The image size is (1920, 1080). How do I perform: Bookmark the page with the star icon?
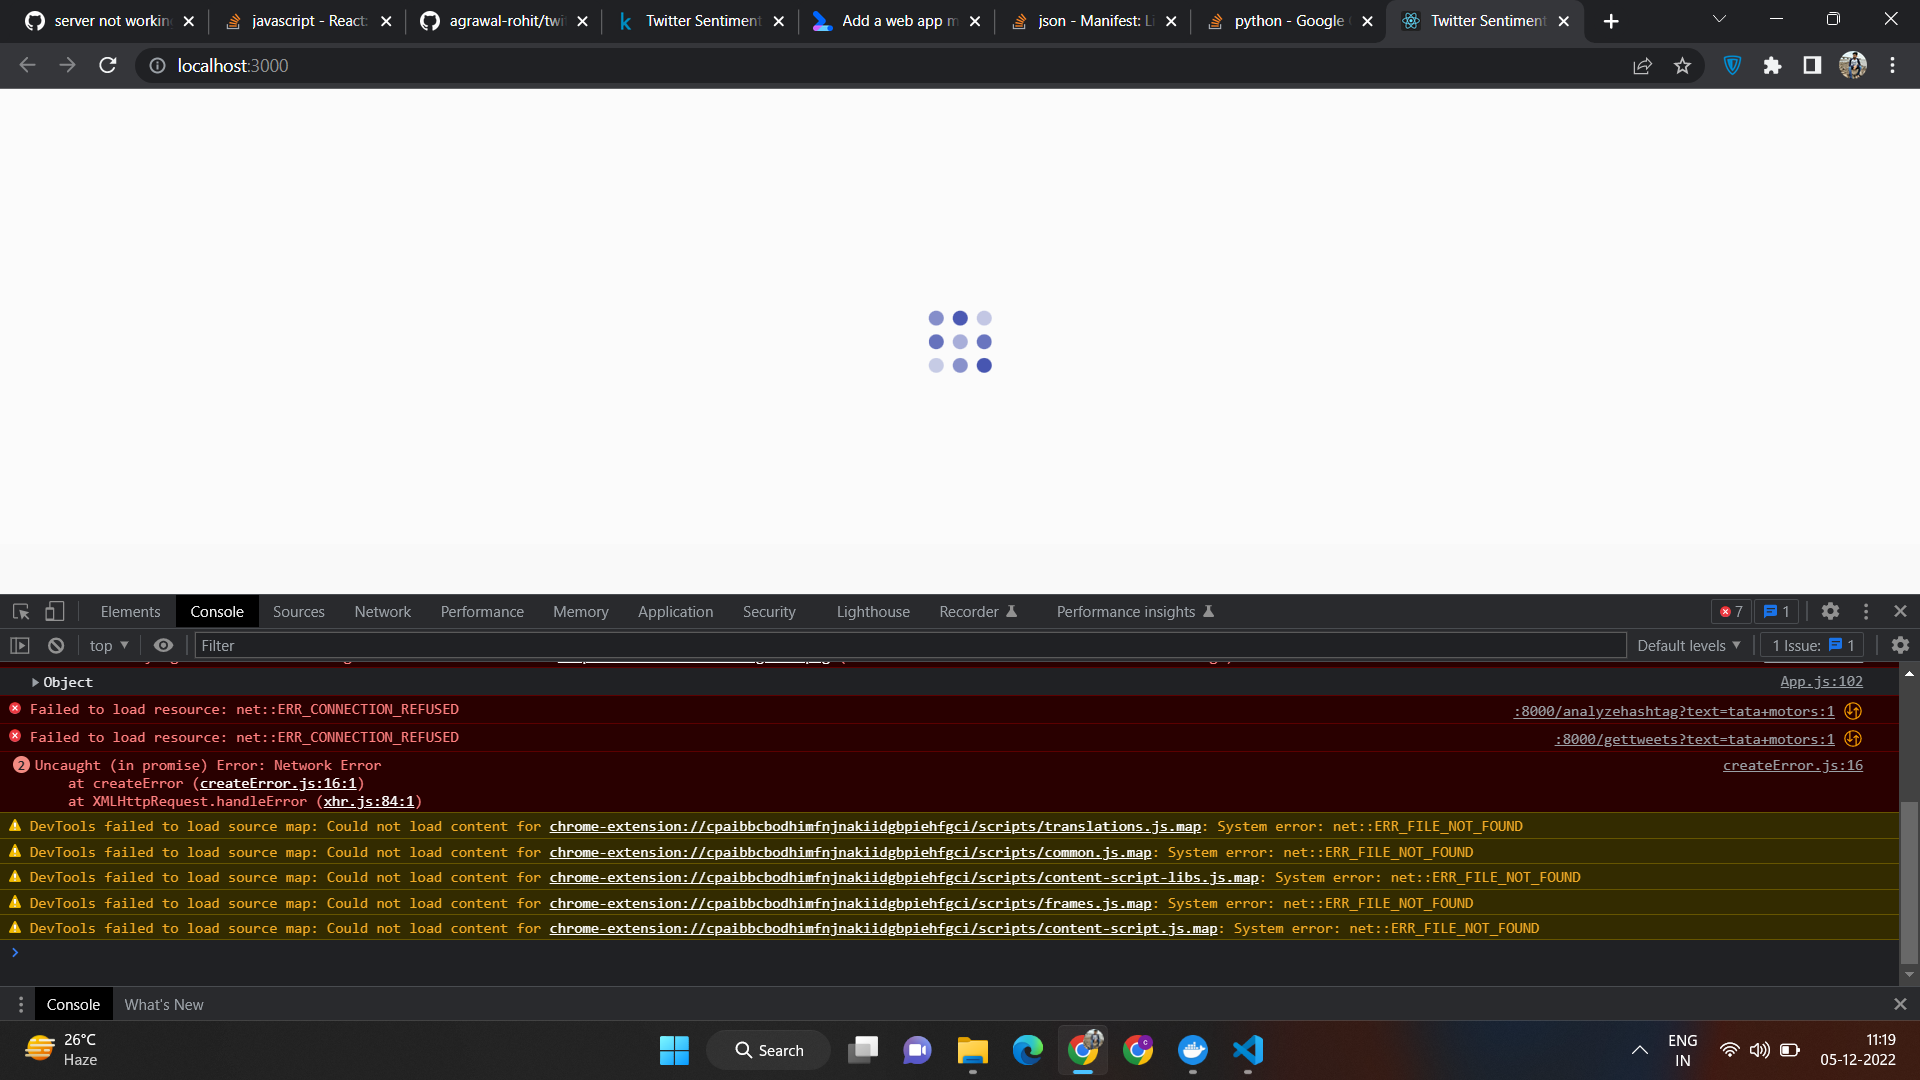(x=1682, y=65)
